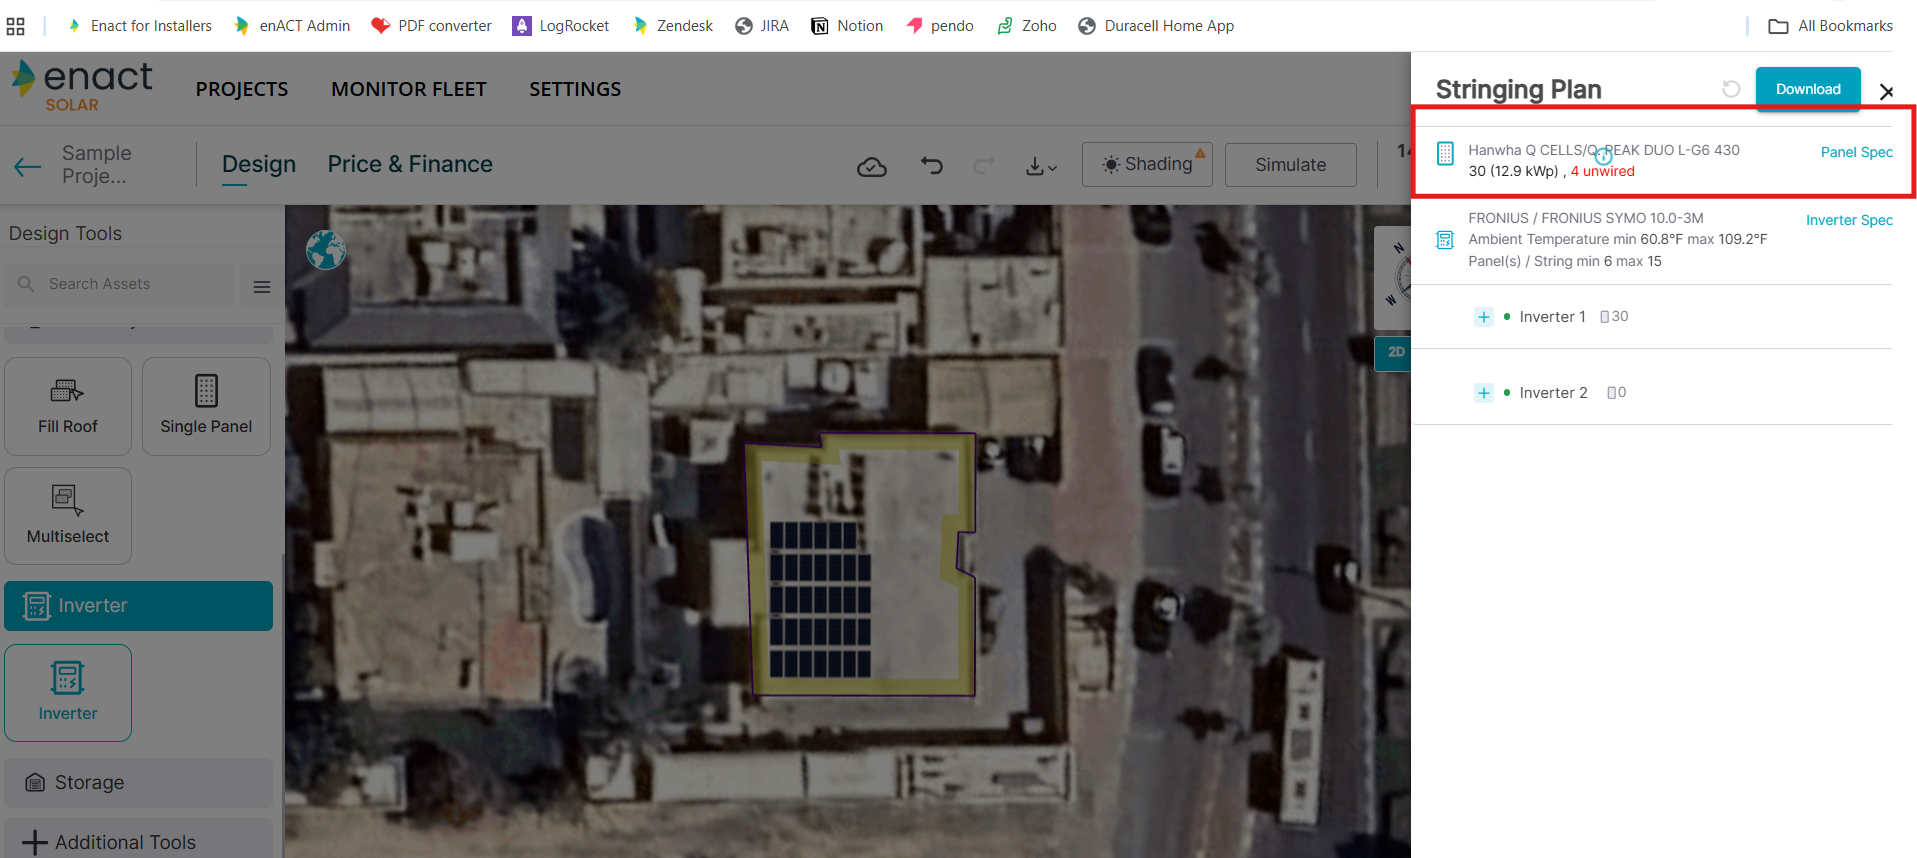
Task: Open the All Bookmarks folder
Action: [1831, 26]
